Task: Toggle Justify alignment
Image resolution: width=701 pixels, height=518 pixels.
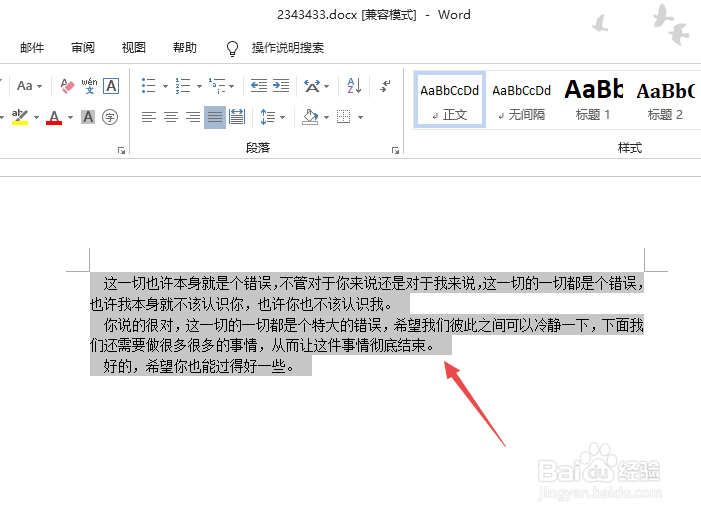Action: pyautogui.click(x=215, y=118)
